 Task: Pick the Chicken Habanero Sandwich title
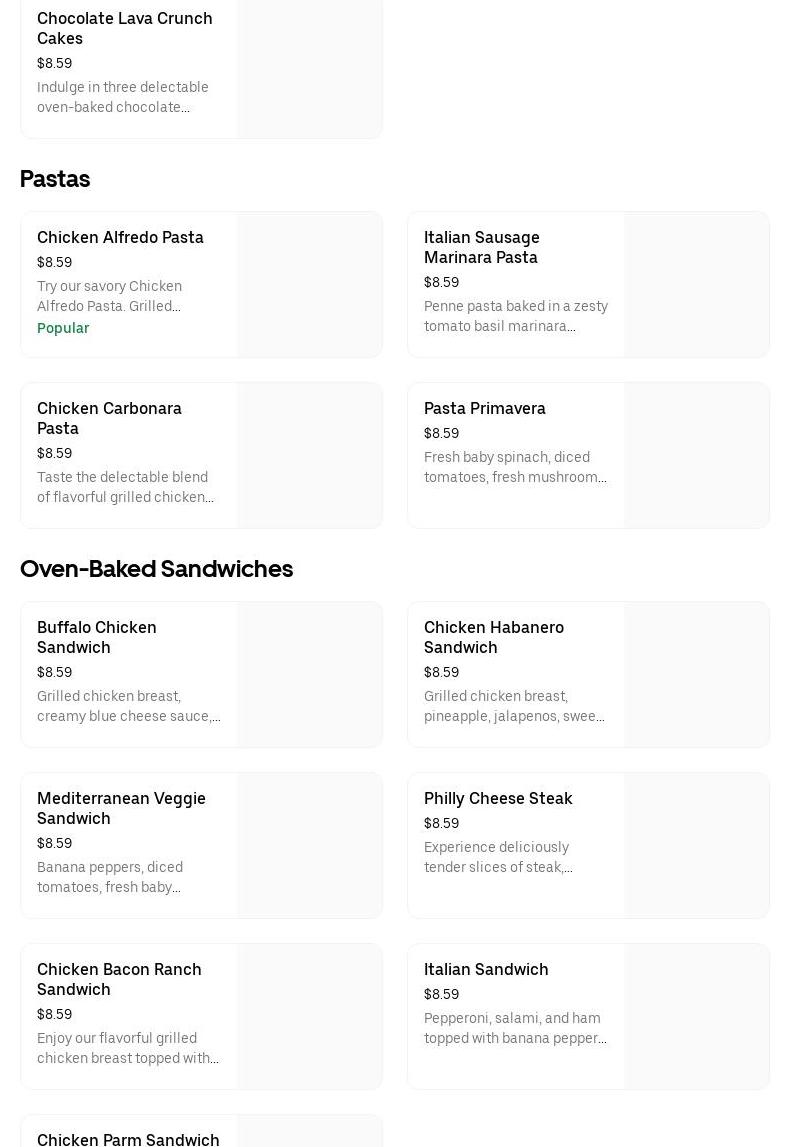pos(494,637)
